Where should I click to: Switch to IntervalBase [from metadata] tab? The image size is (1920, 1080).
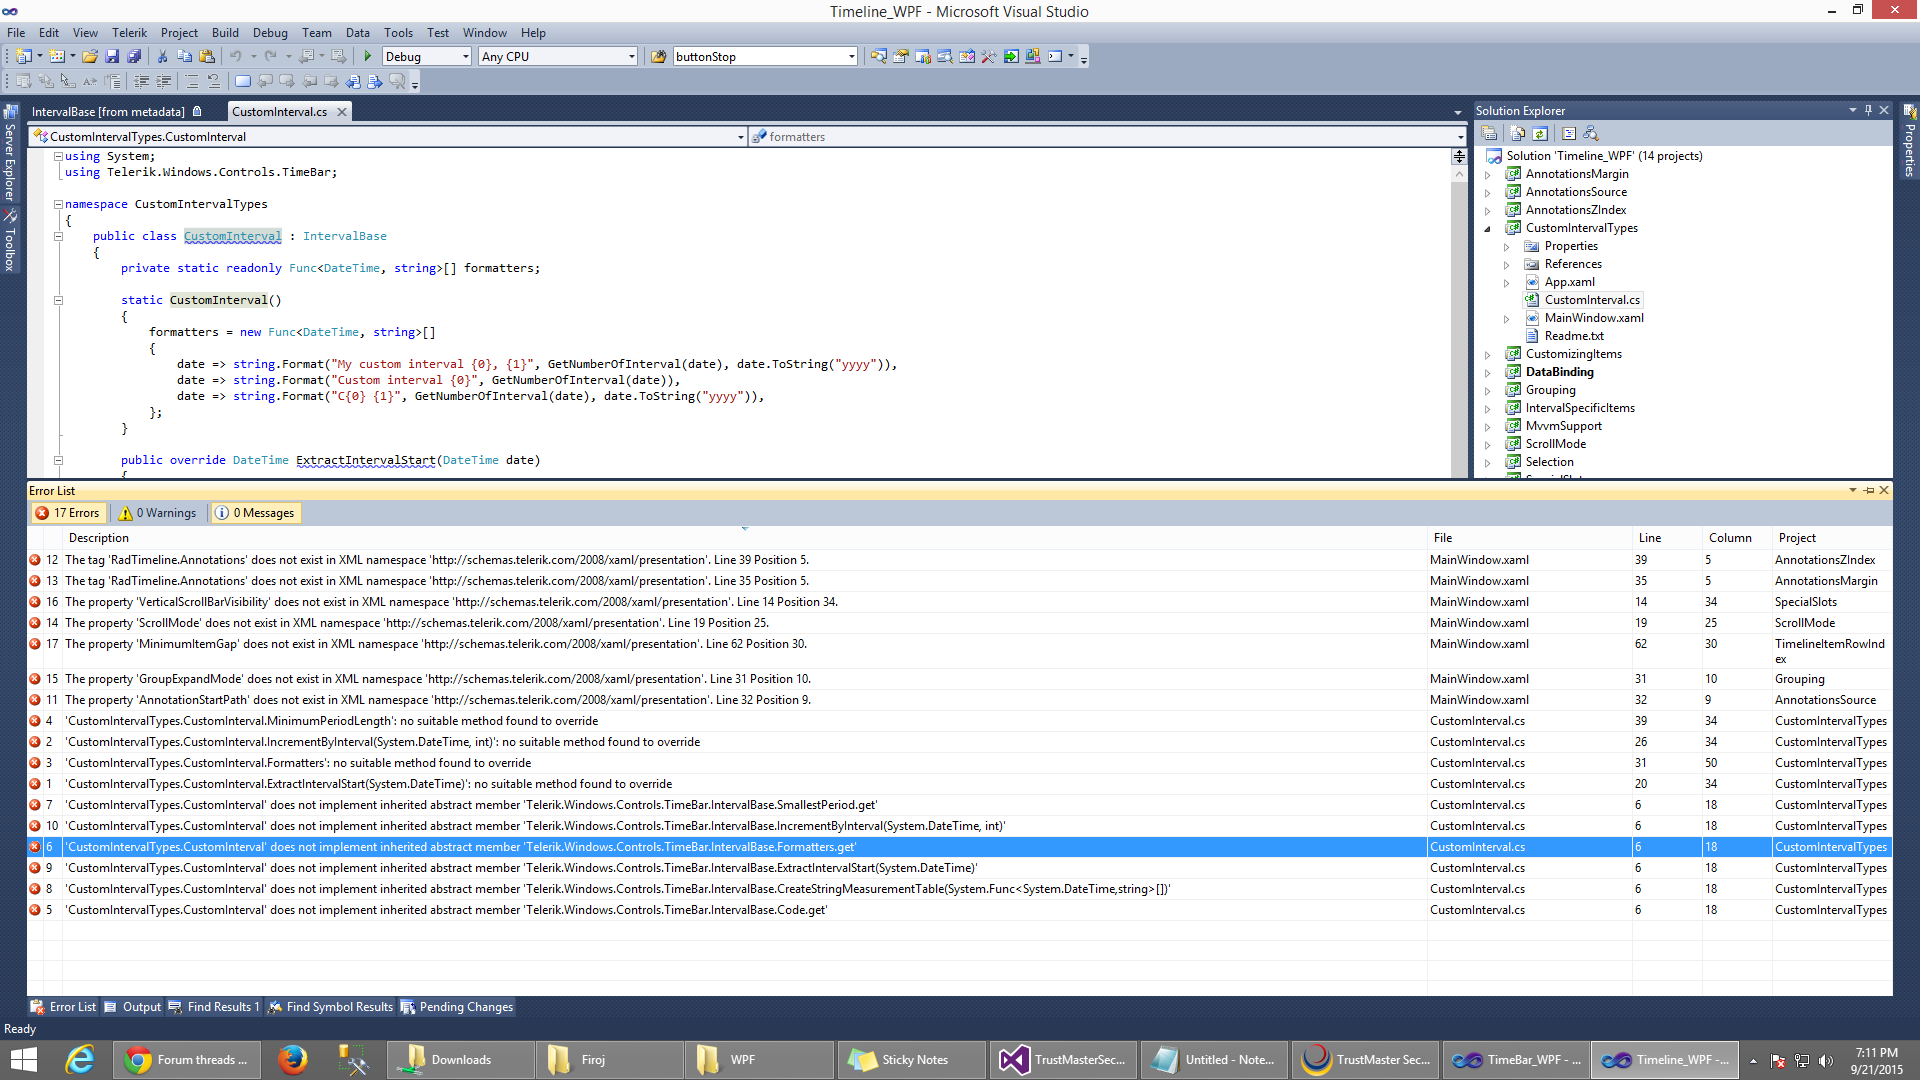coord(108,111)
